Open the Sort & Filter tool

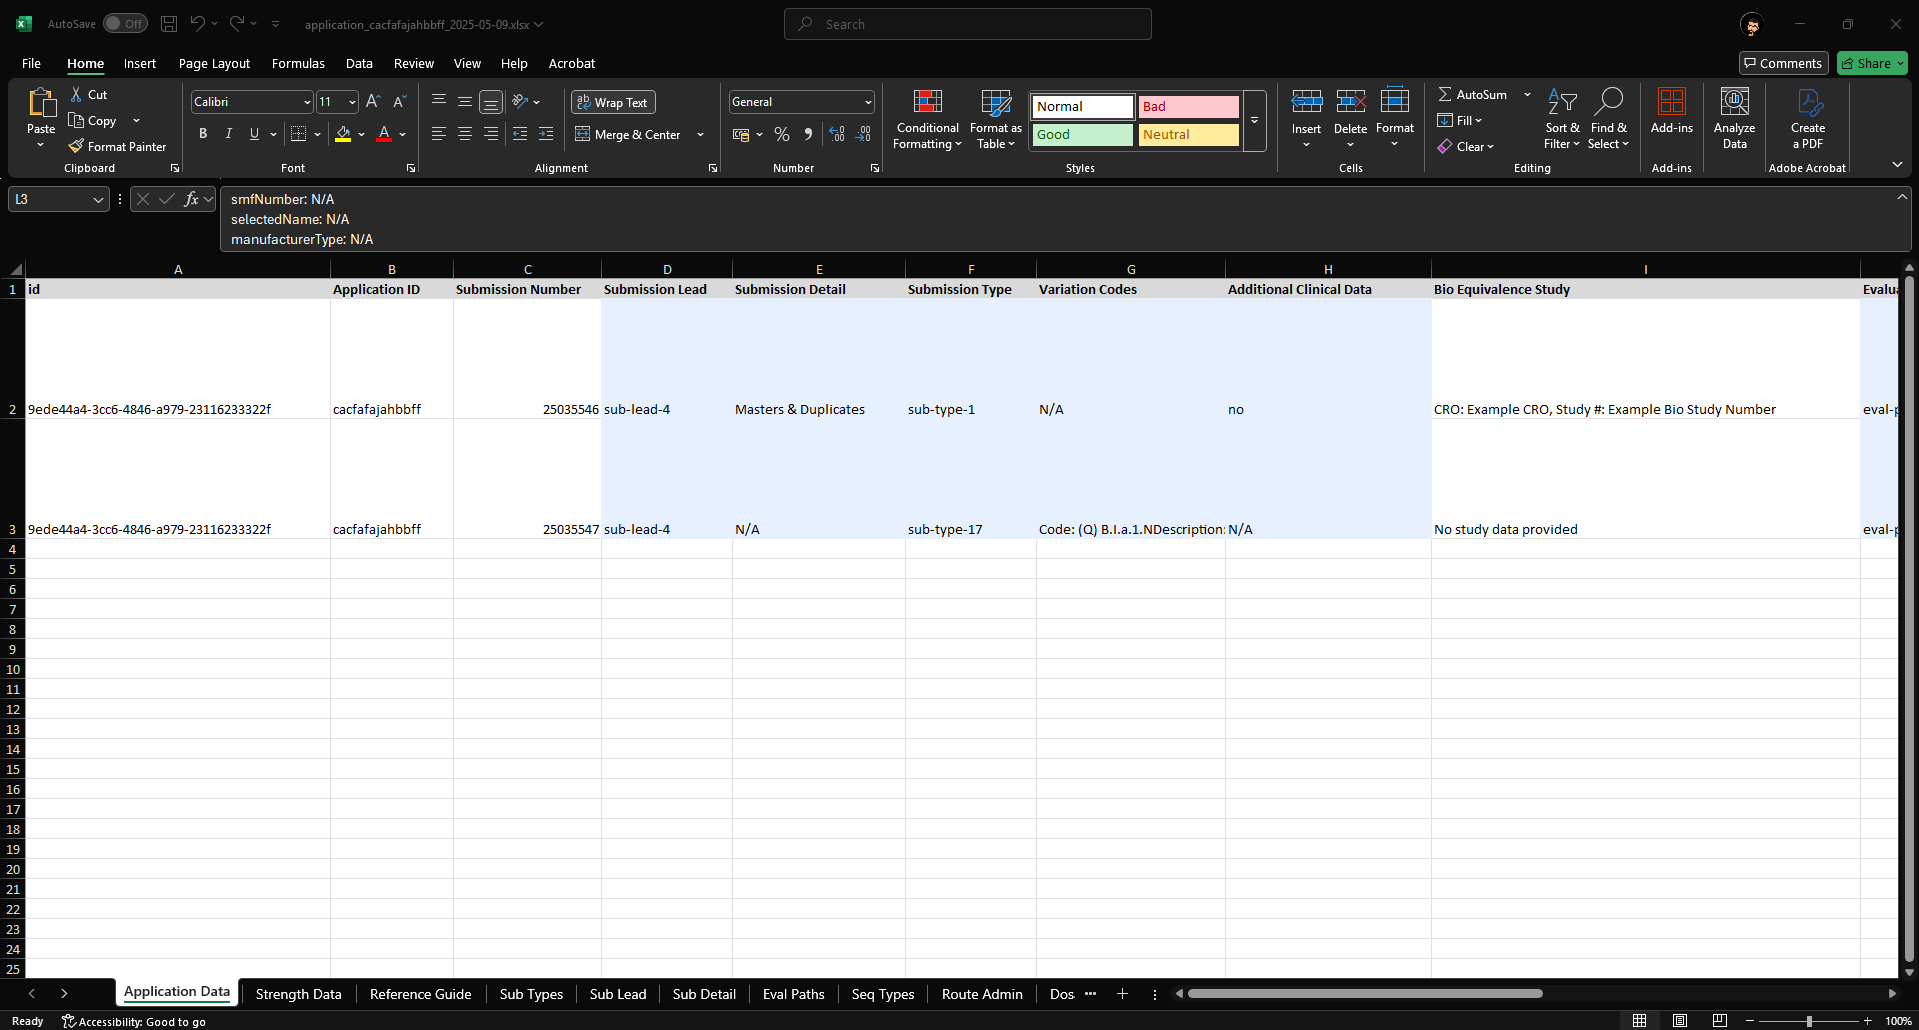pos(1561,102)
